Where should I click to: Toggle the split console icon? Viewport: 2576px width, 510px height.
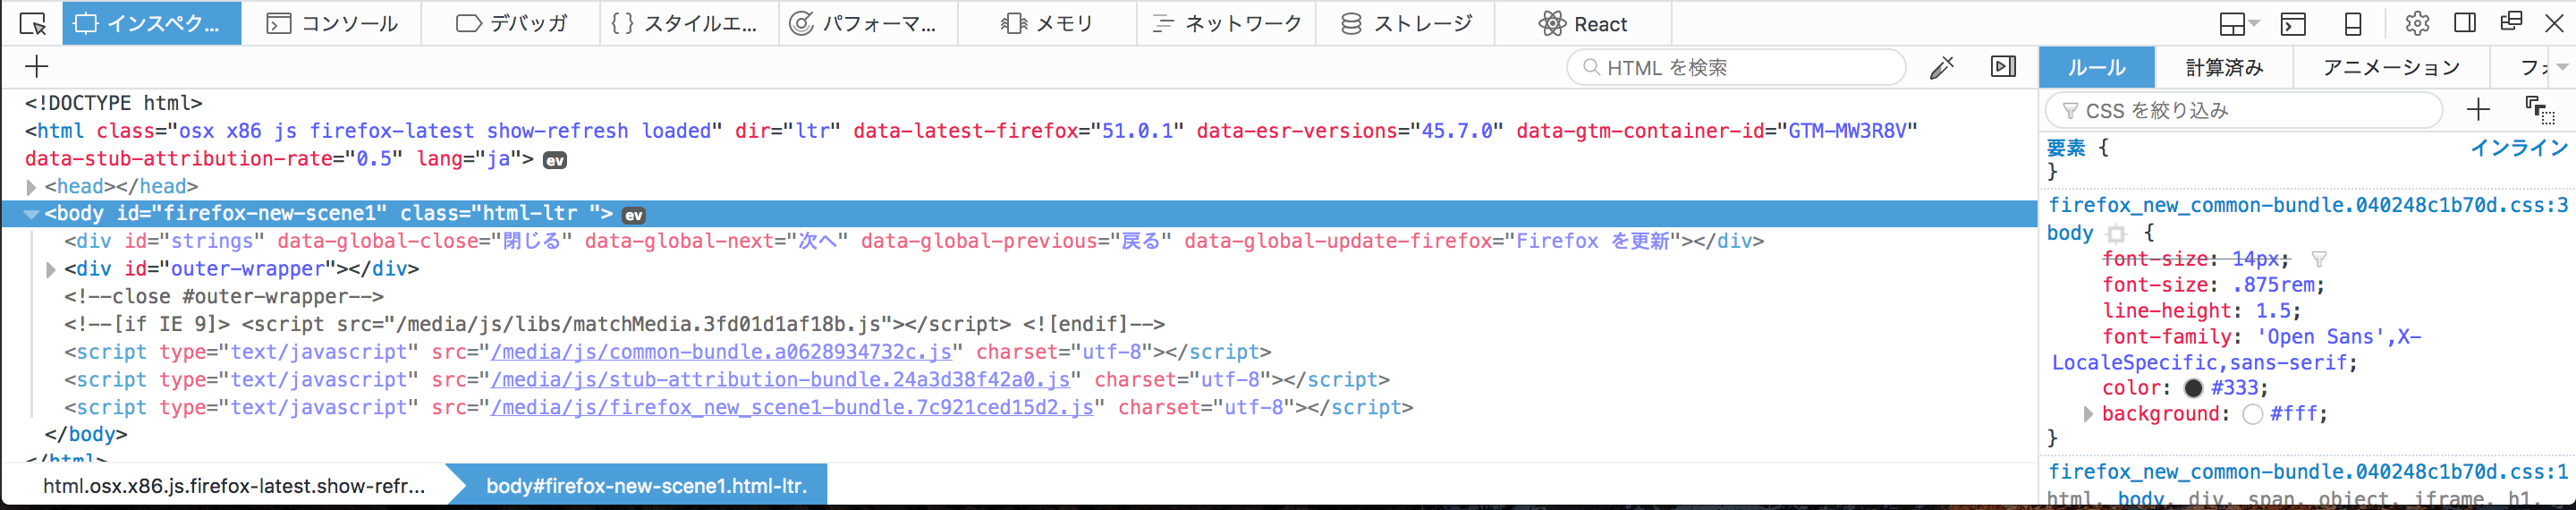[x=2293, y=23]
